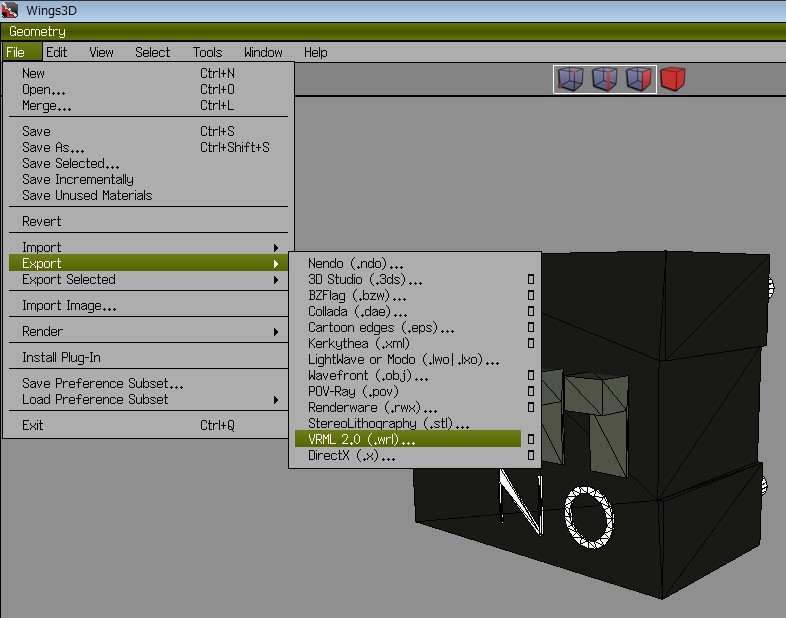Open options box for Collada export
Screen dimensions: 786x618
[x=531, y=311]
